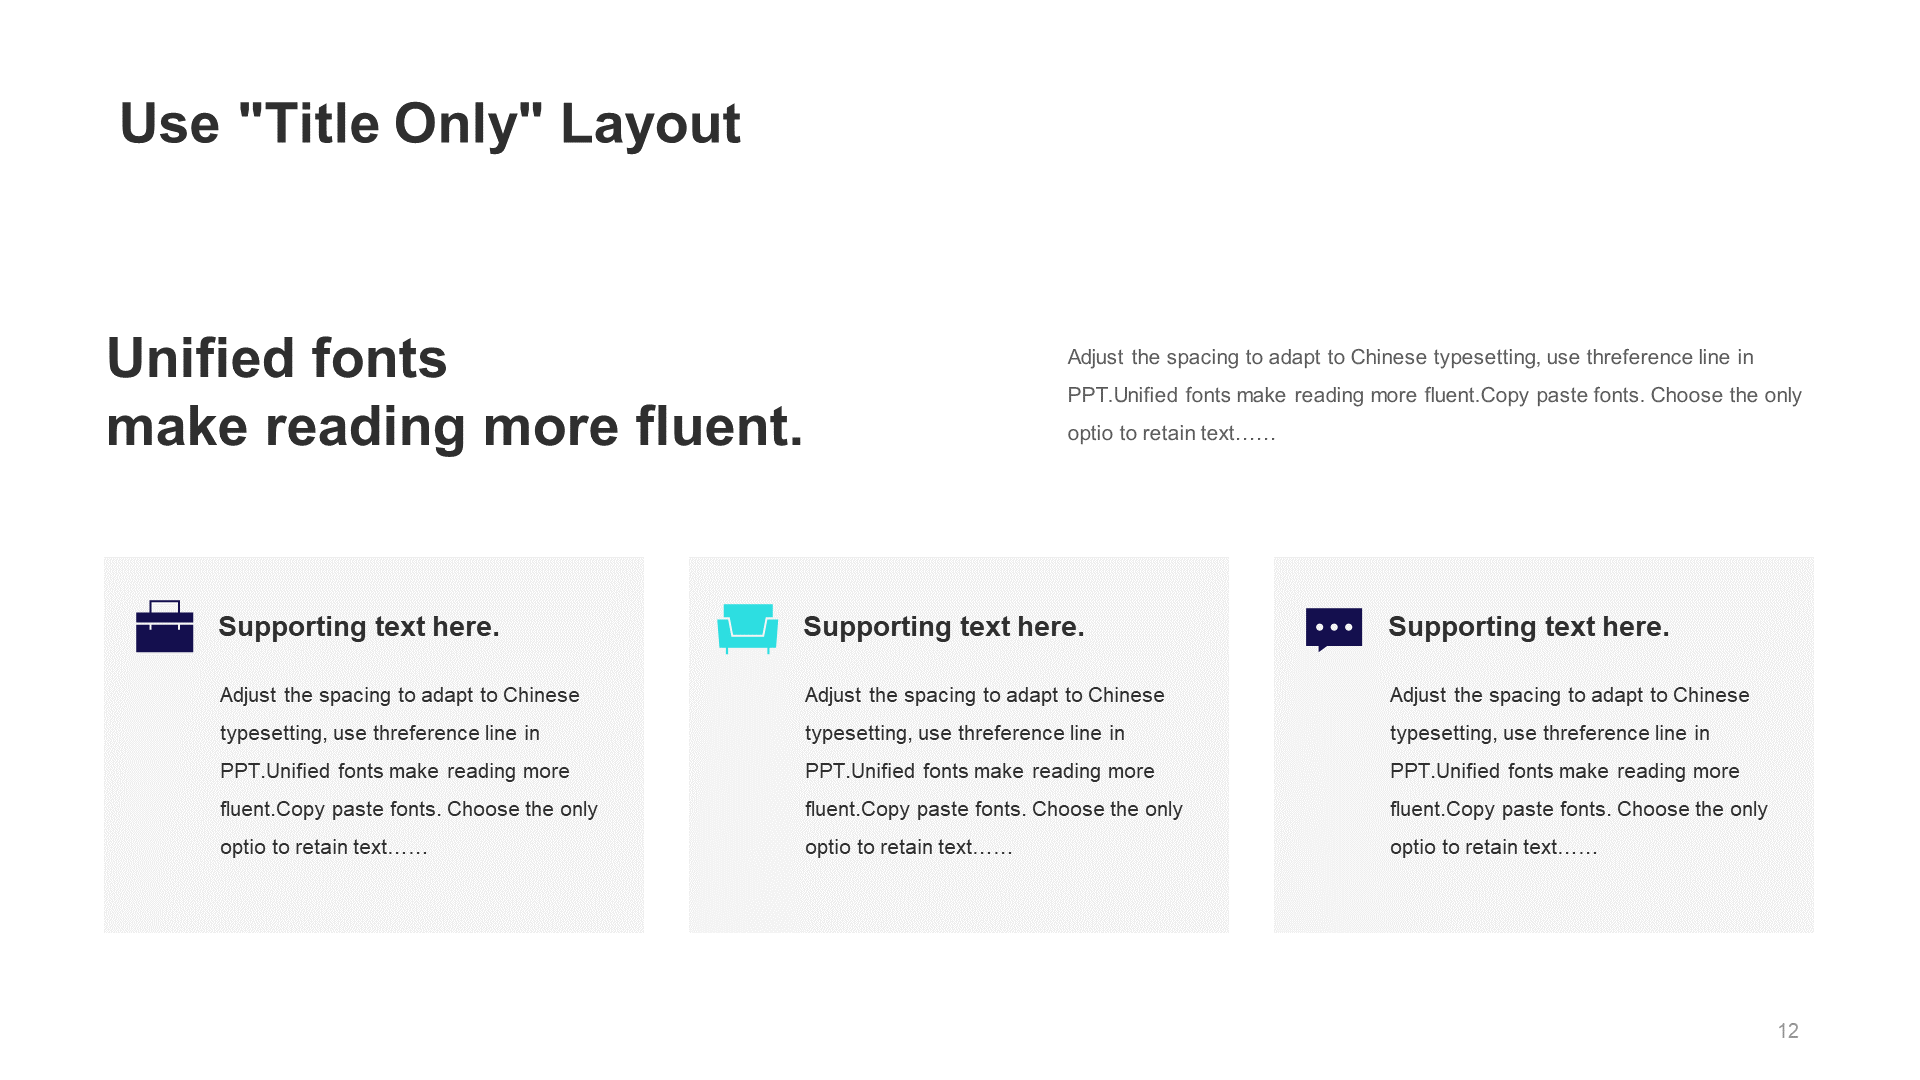1920x1080 pixels.
Task: Click empty bottom area of the briefcase card
Action: pos(374,898)
